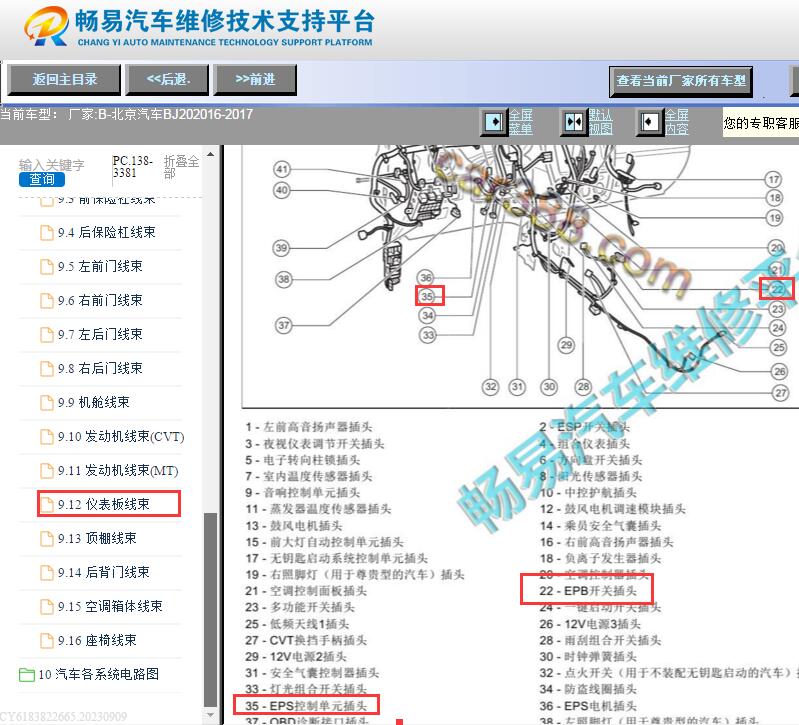Click the document icon beside 9.15
The height and width of the screenshot is (725, 799).
47,607
